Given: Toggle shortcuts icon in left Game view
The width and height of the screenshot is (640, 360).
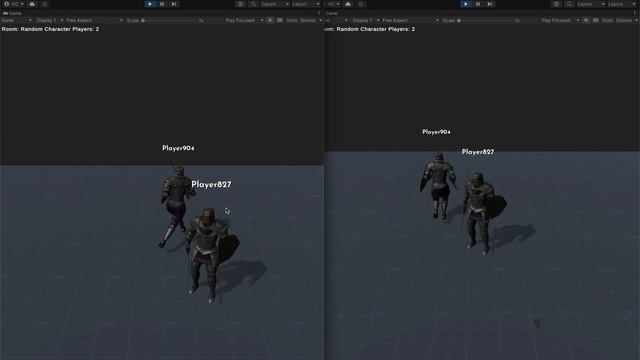Looking at the screenshot, I should click(x=280, y=20).
